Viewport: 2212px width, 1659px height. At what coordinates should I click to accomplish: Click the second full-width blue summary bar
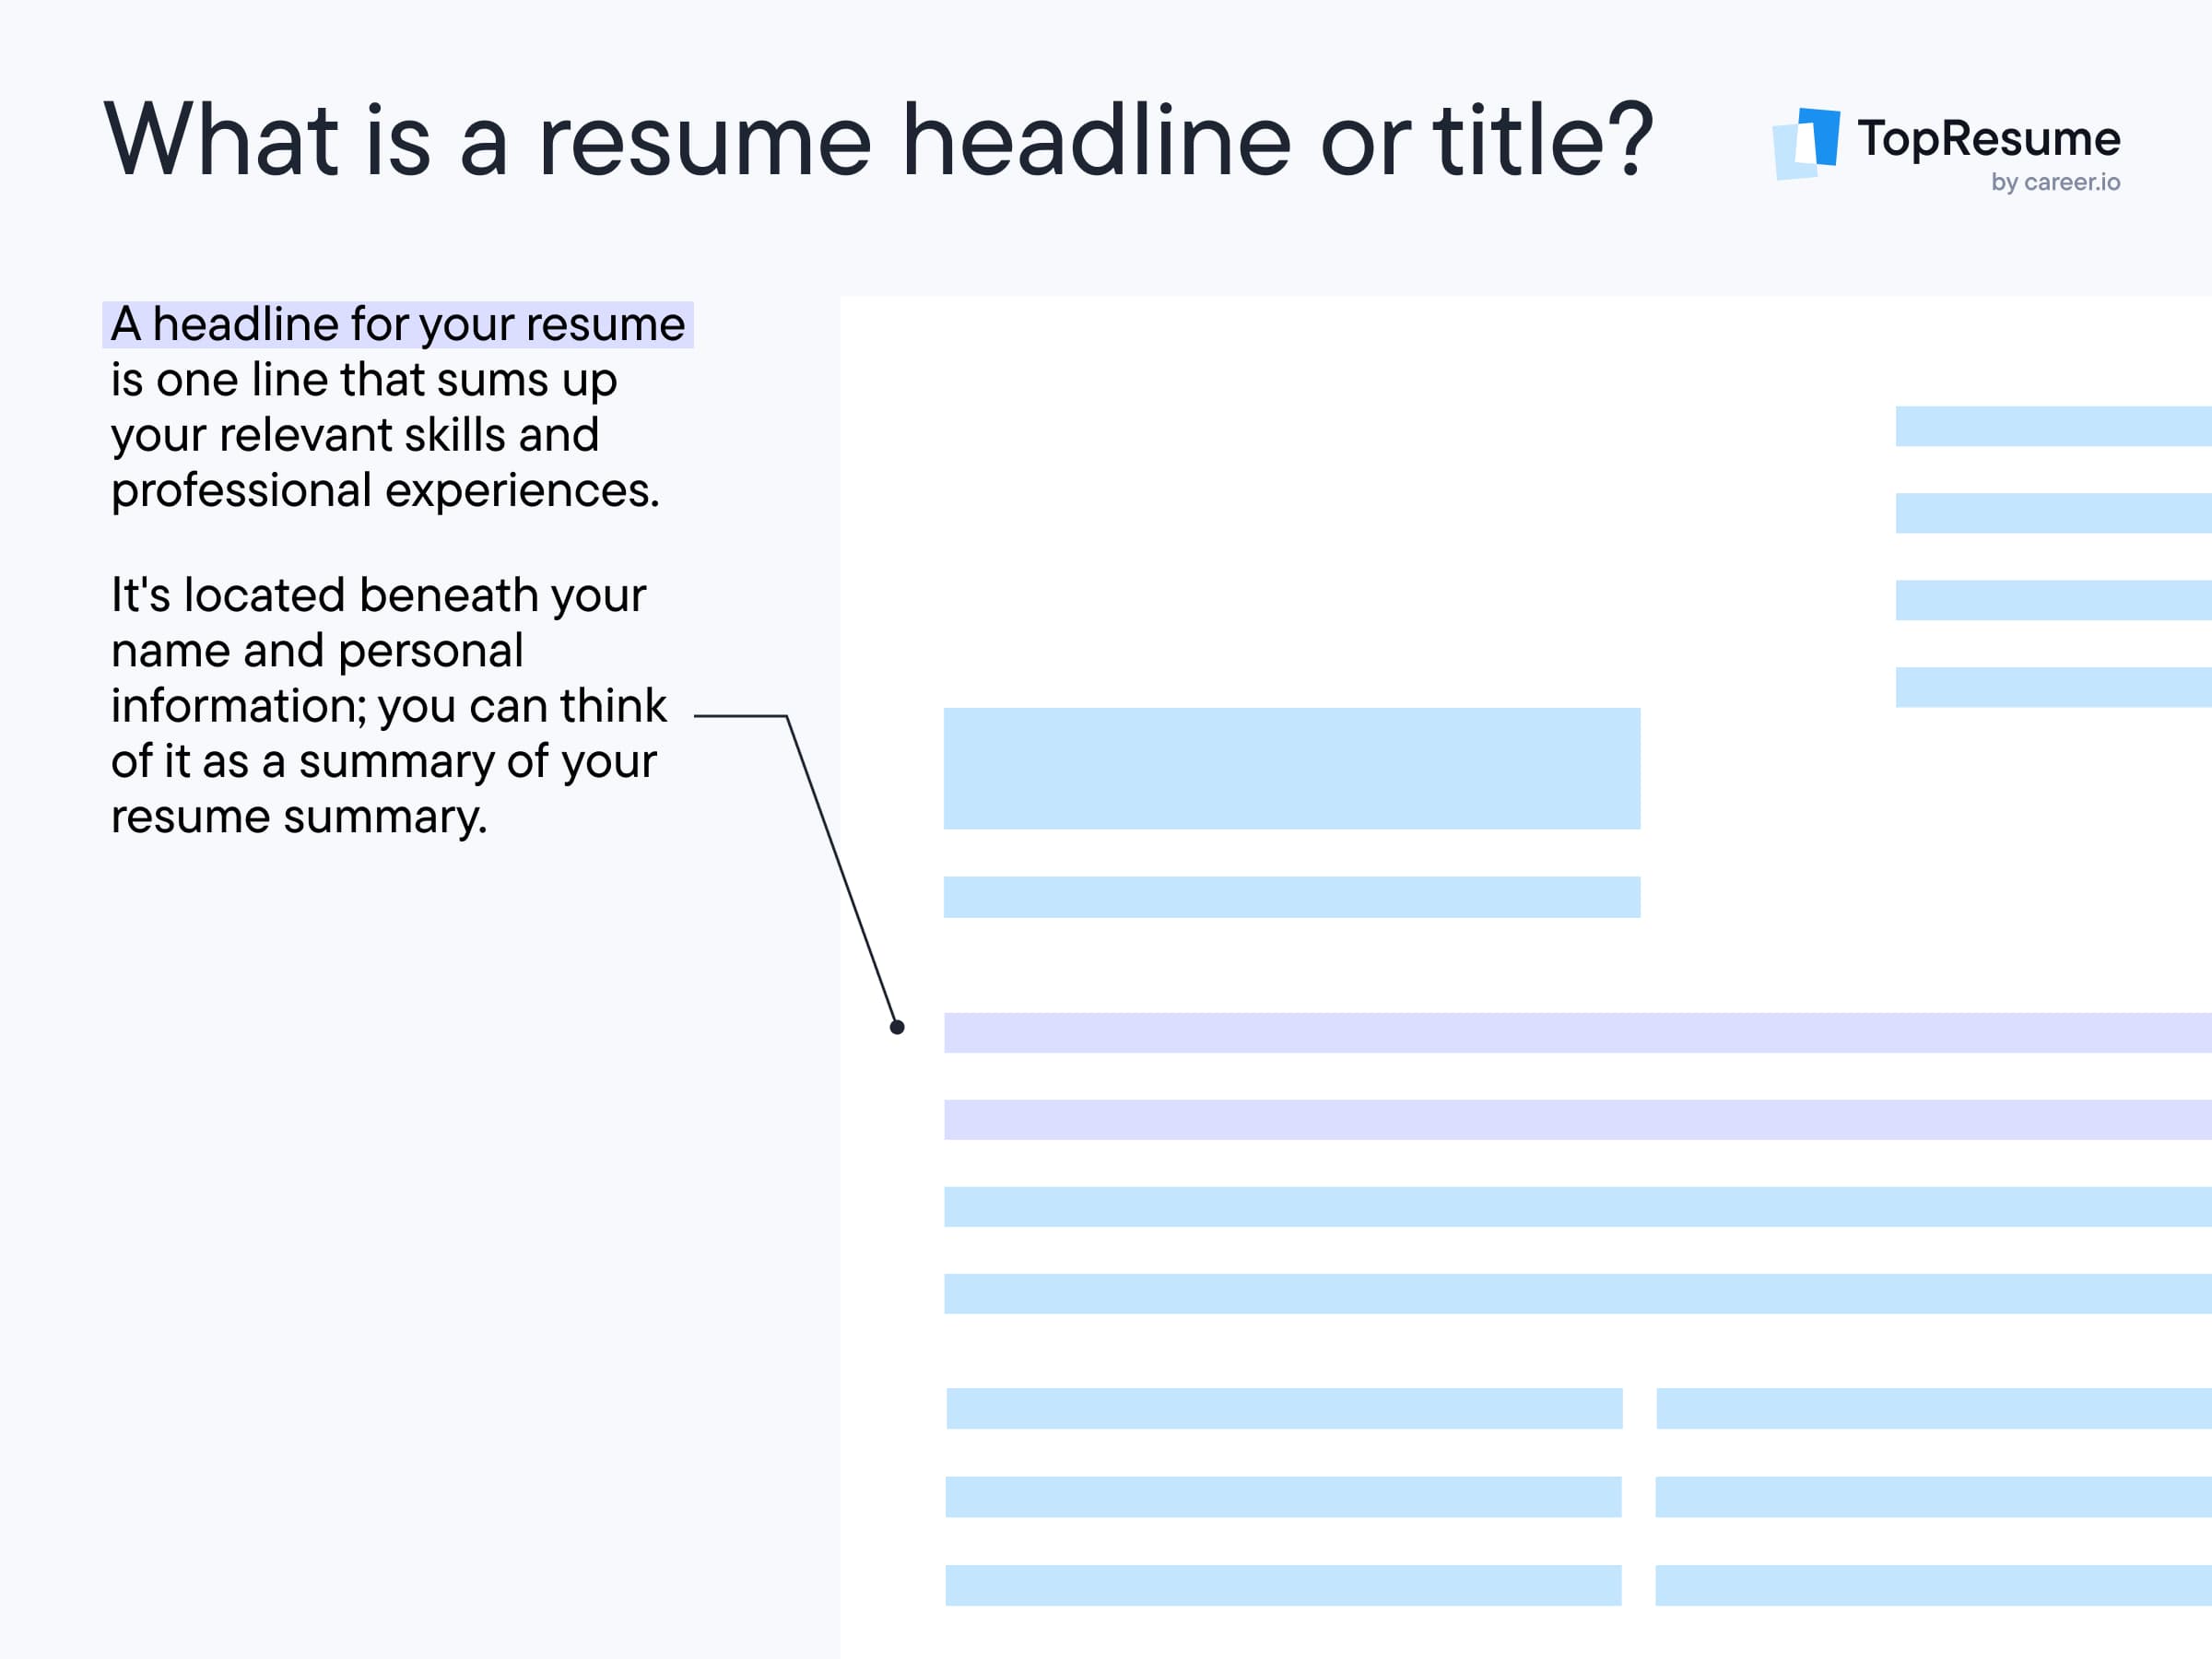click(1576, 1293)
